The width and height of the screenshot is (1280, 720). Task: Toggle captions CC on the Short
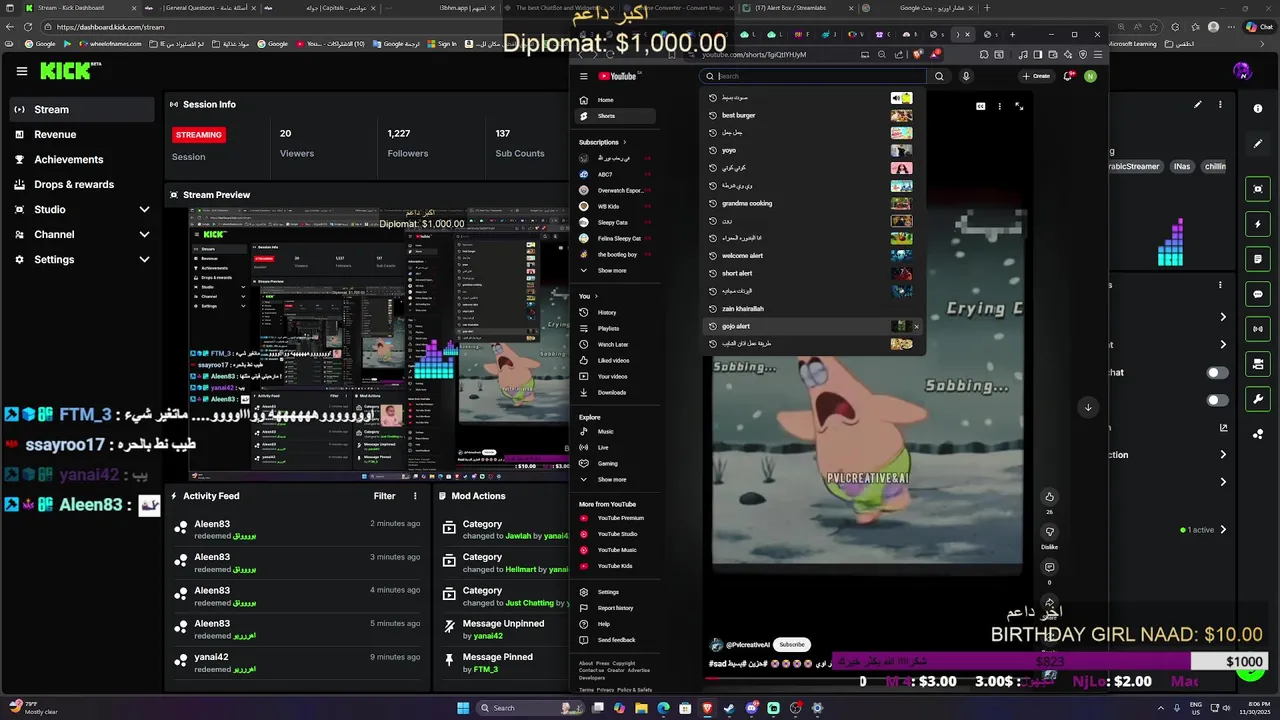click(980, 106)
